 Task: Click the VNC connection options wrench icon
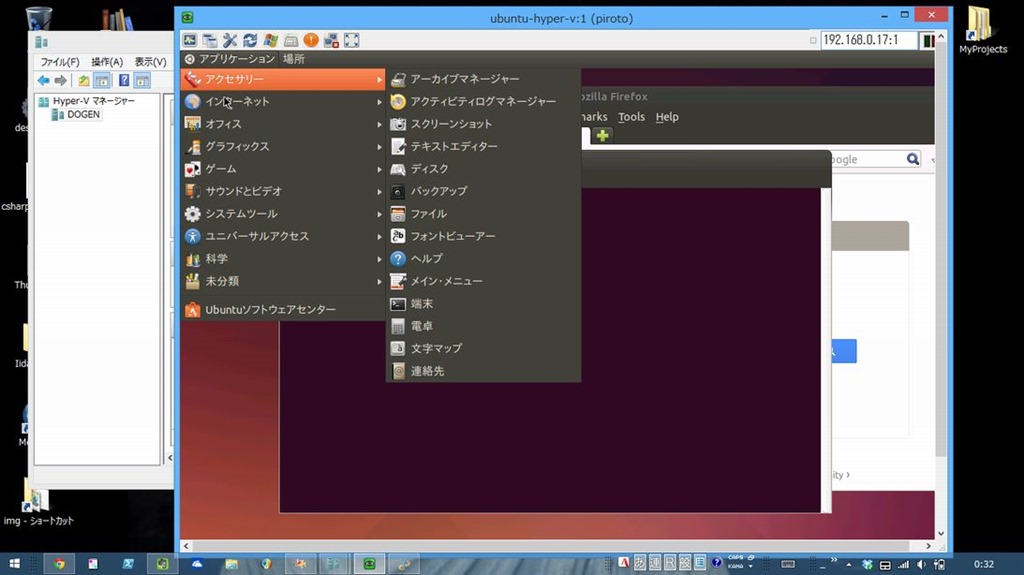click(230, 40)
